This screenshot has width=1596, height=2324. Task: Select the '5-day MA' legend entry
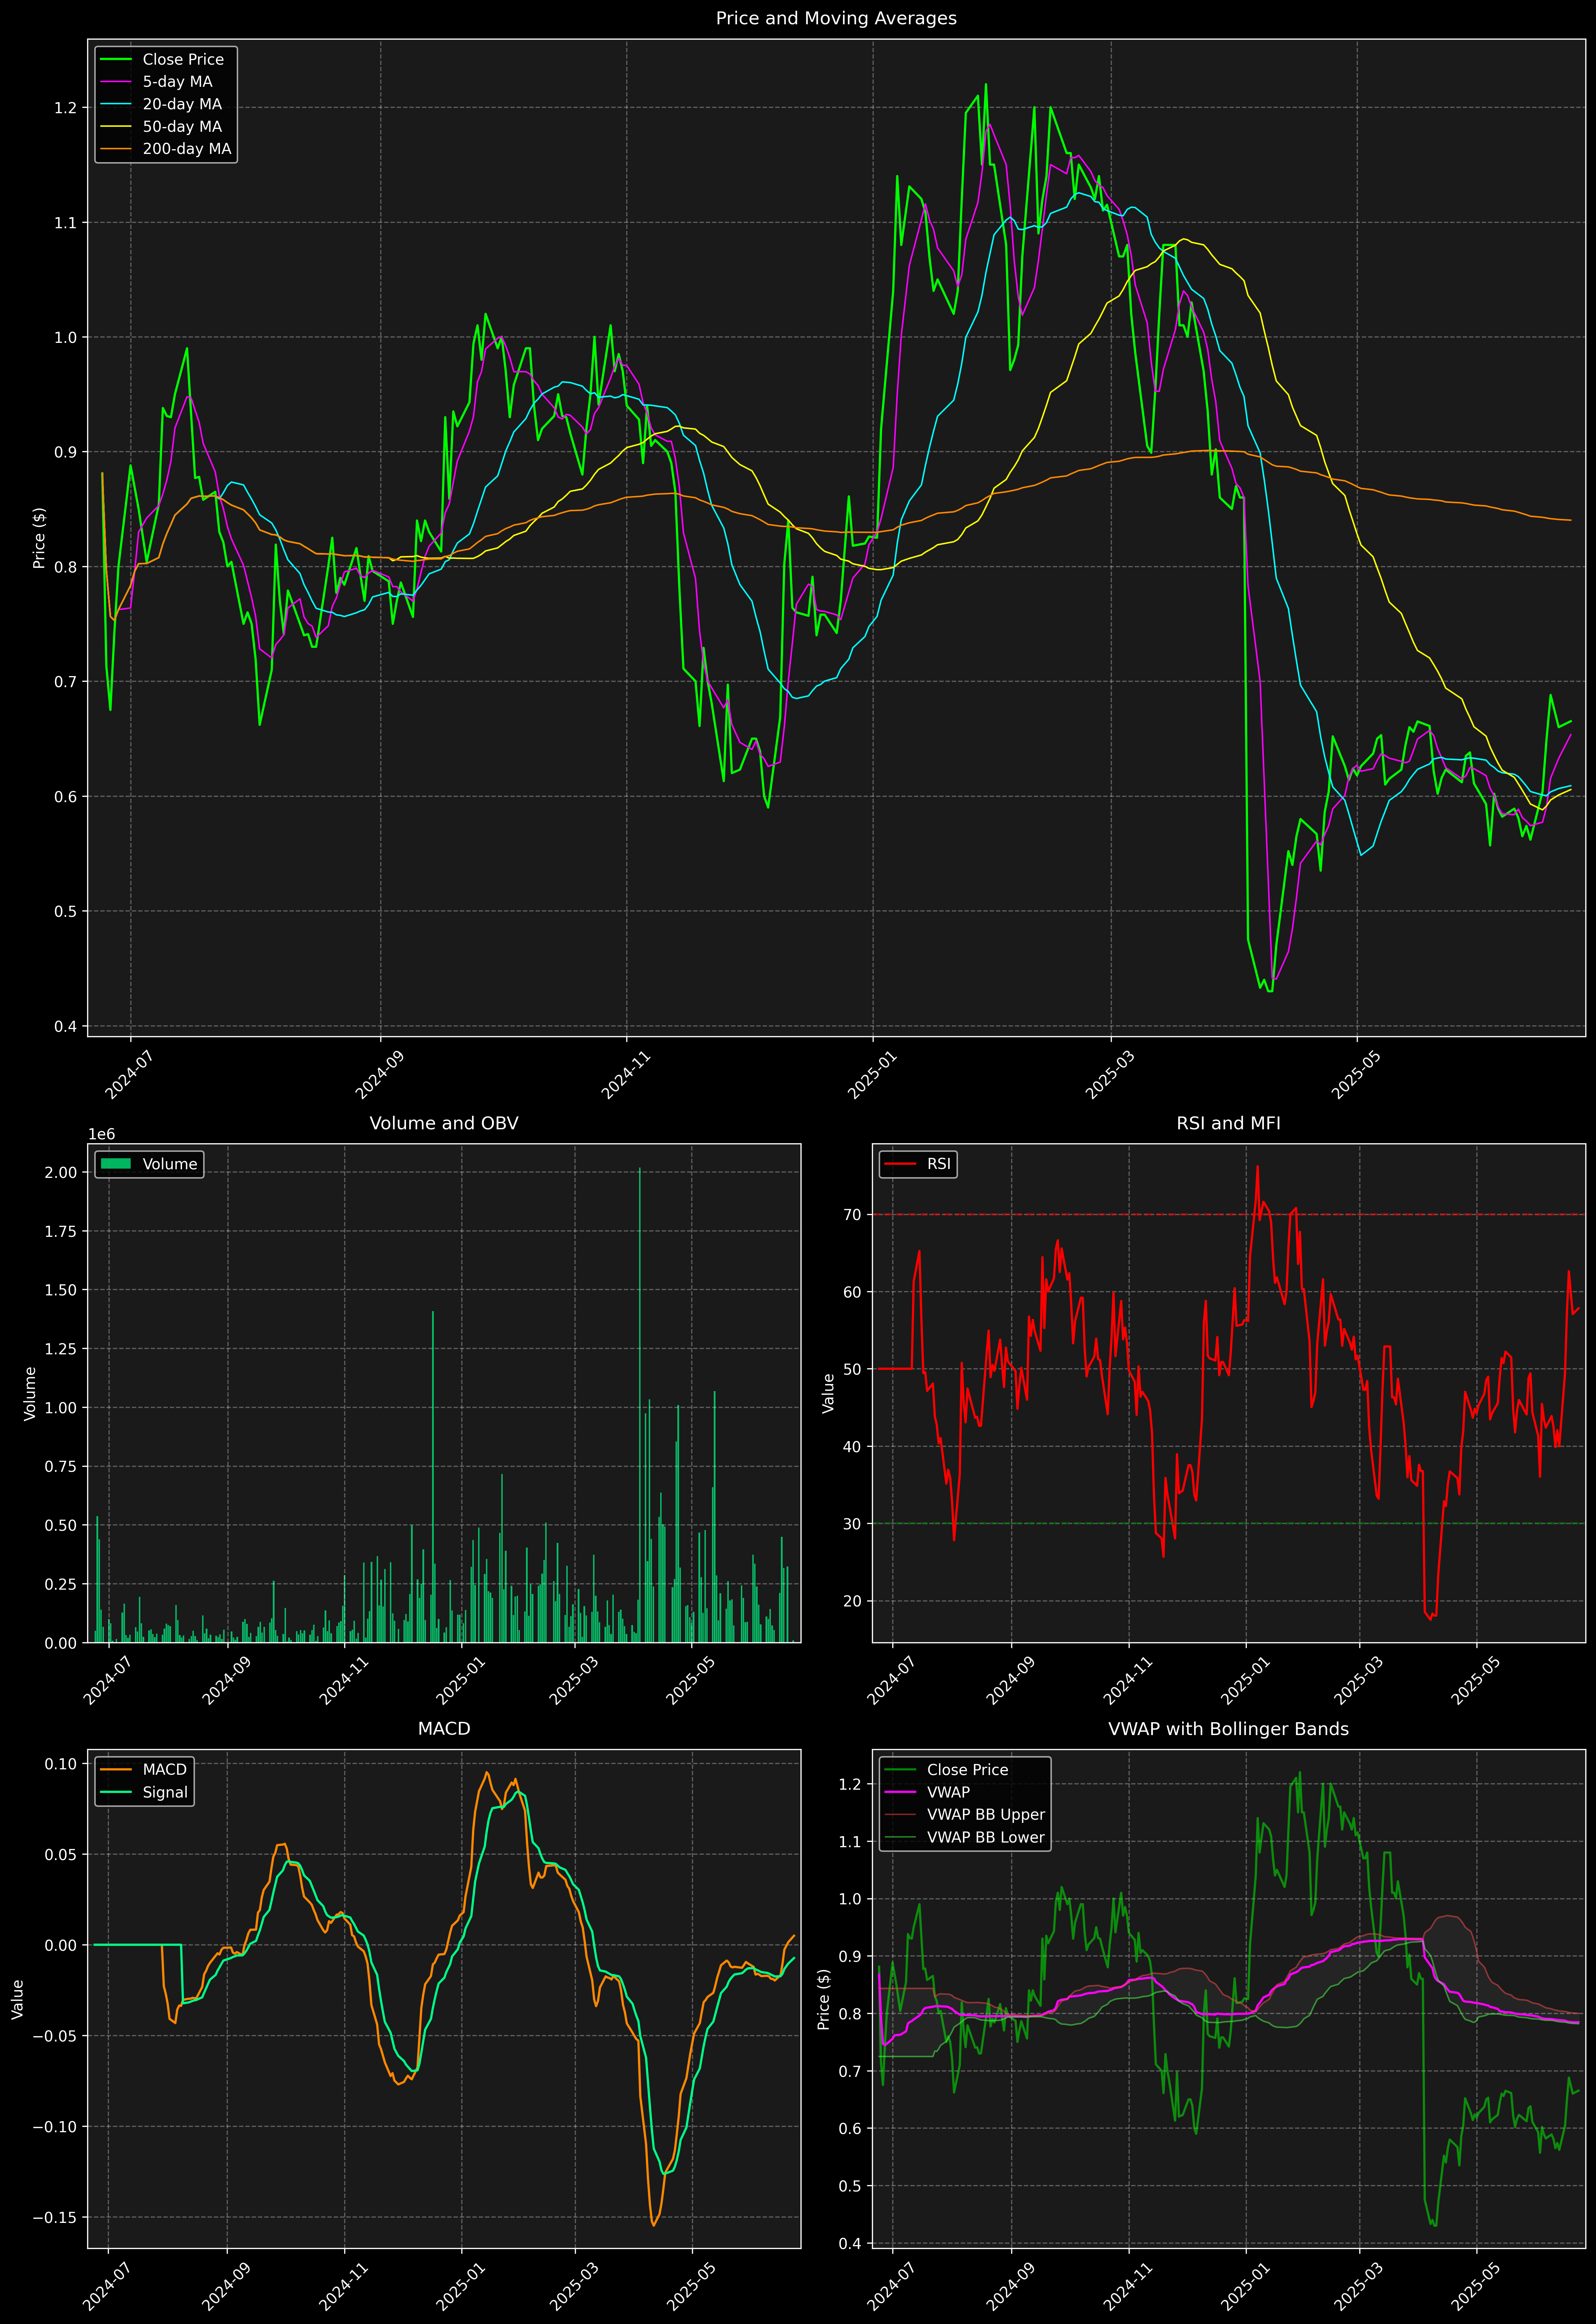point(177,82)
